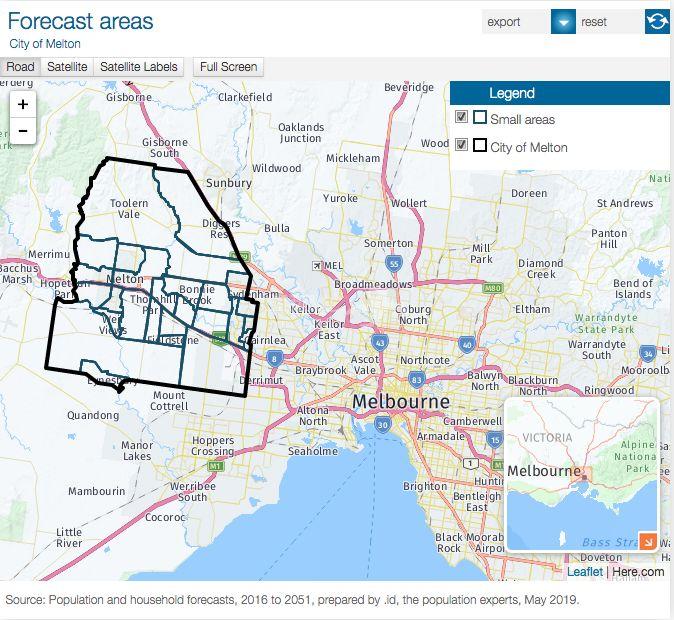Uncheck the Small areas layer checkbox
Image resolution: width=674 pixels, height=620 pixels.
pos(461,118)
